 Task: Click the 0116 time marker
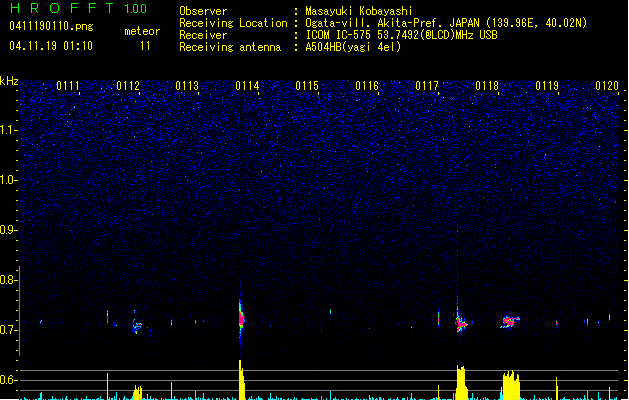click(367, 86)
